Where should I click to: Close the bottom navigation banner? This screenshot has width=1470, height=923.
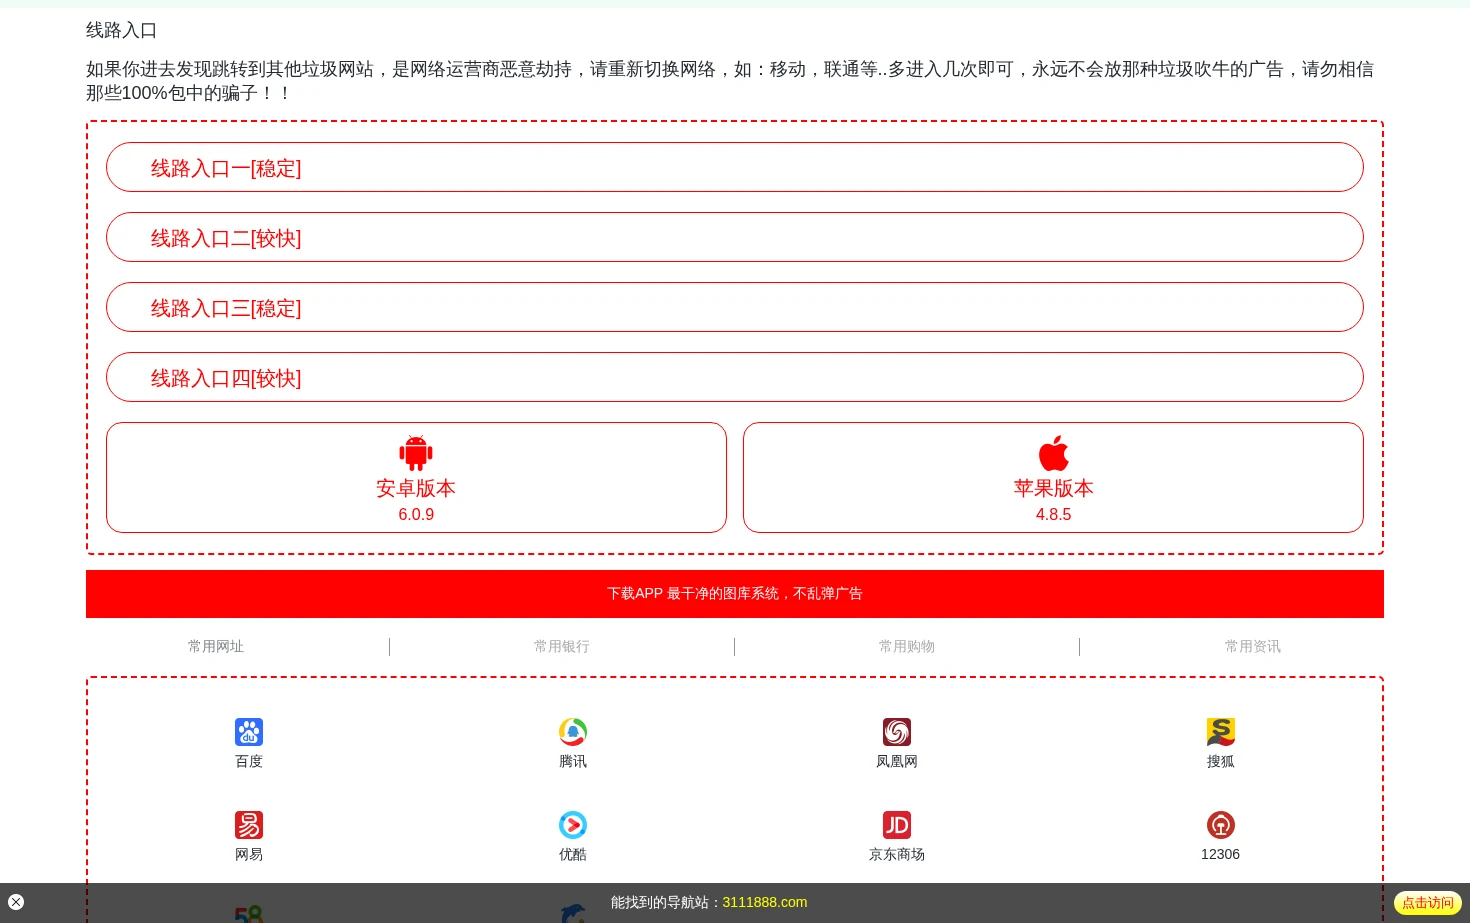(x=16, y=902)
